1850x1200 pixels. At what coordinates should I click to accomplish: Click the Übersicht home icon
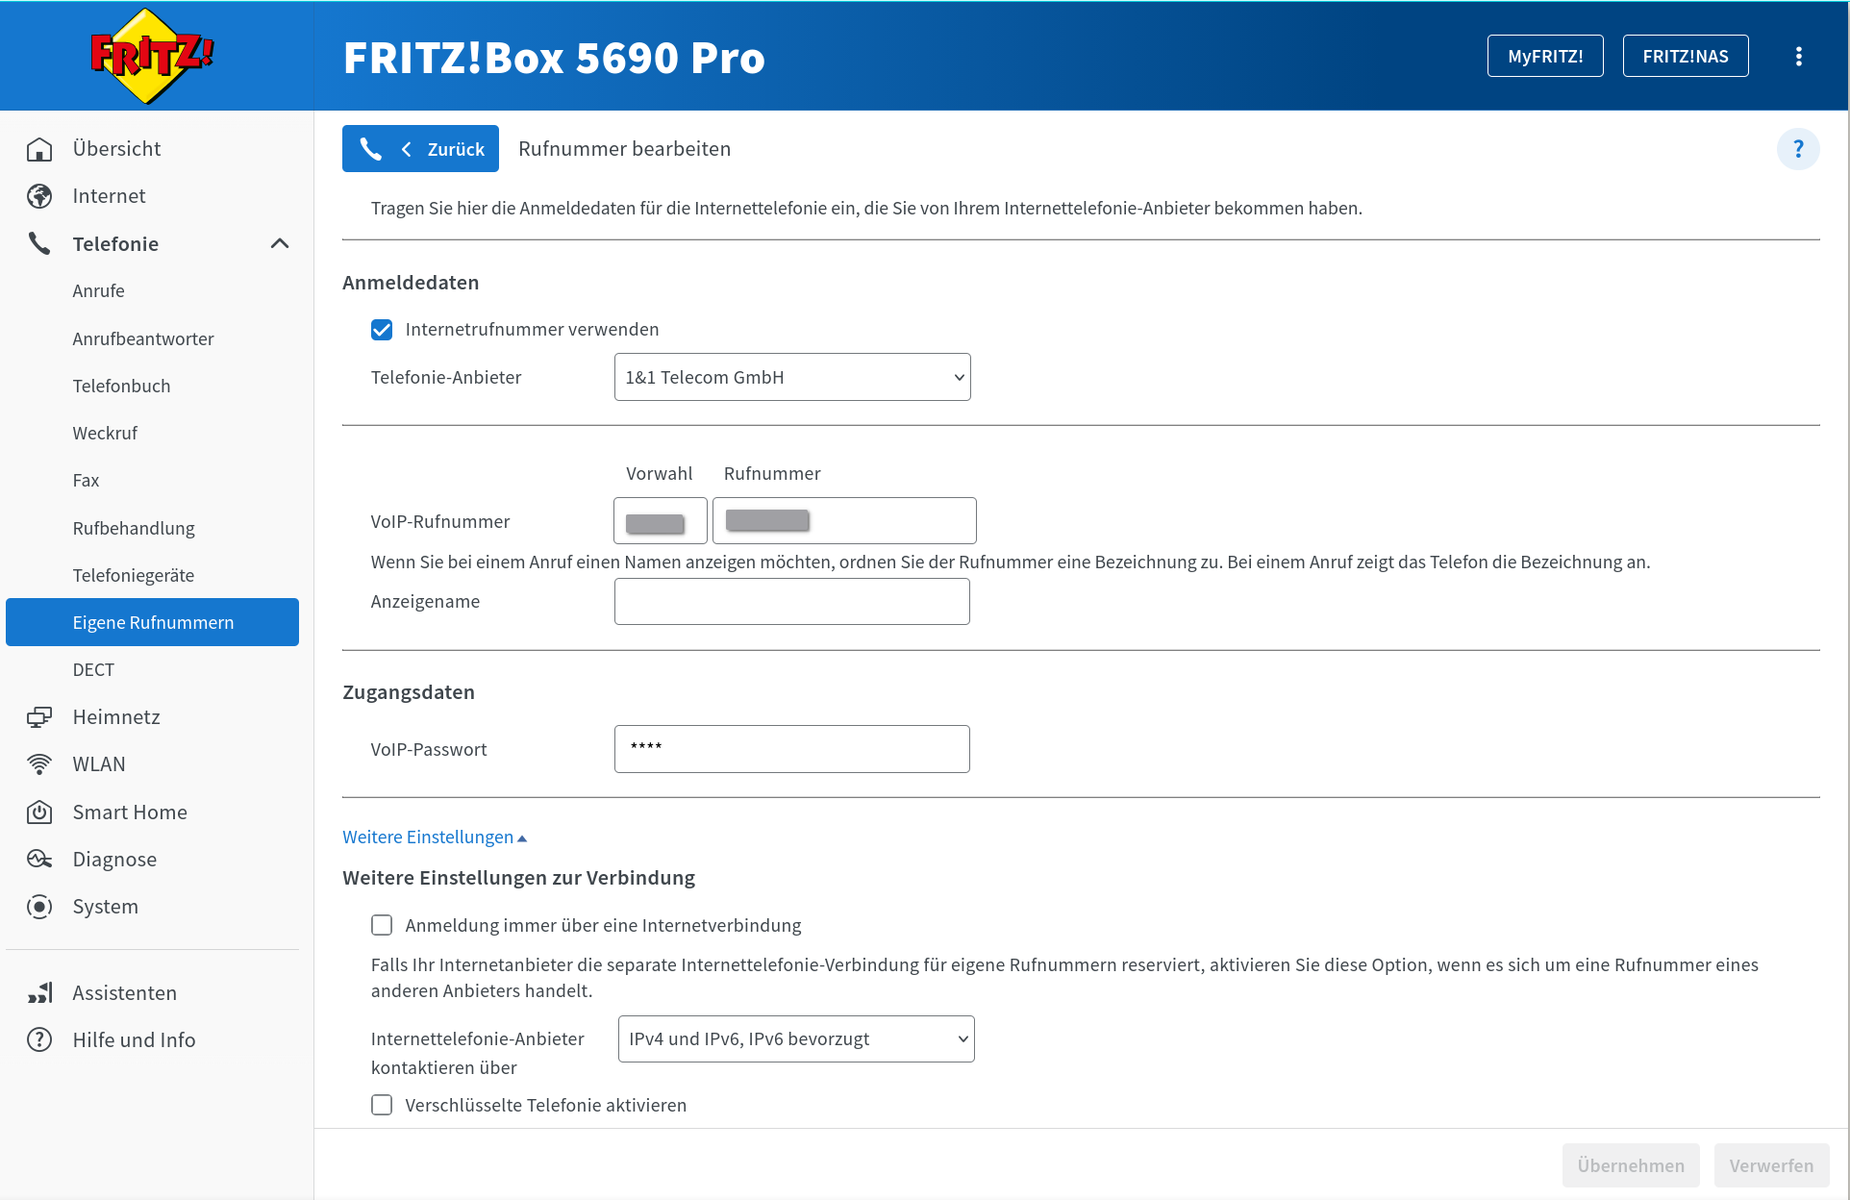pyautogui.click(x=39, y=149)
